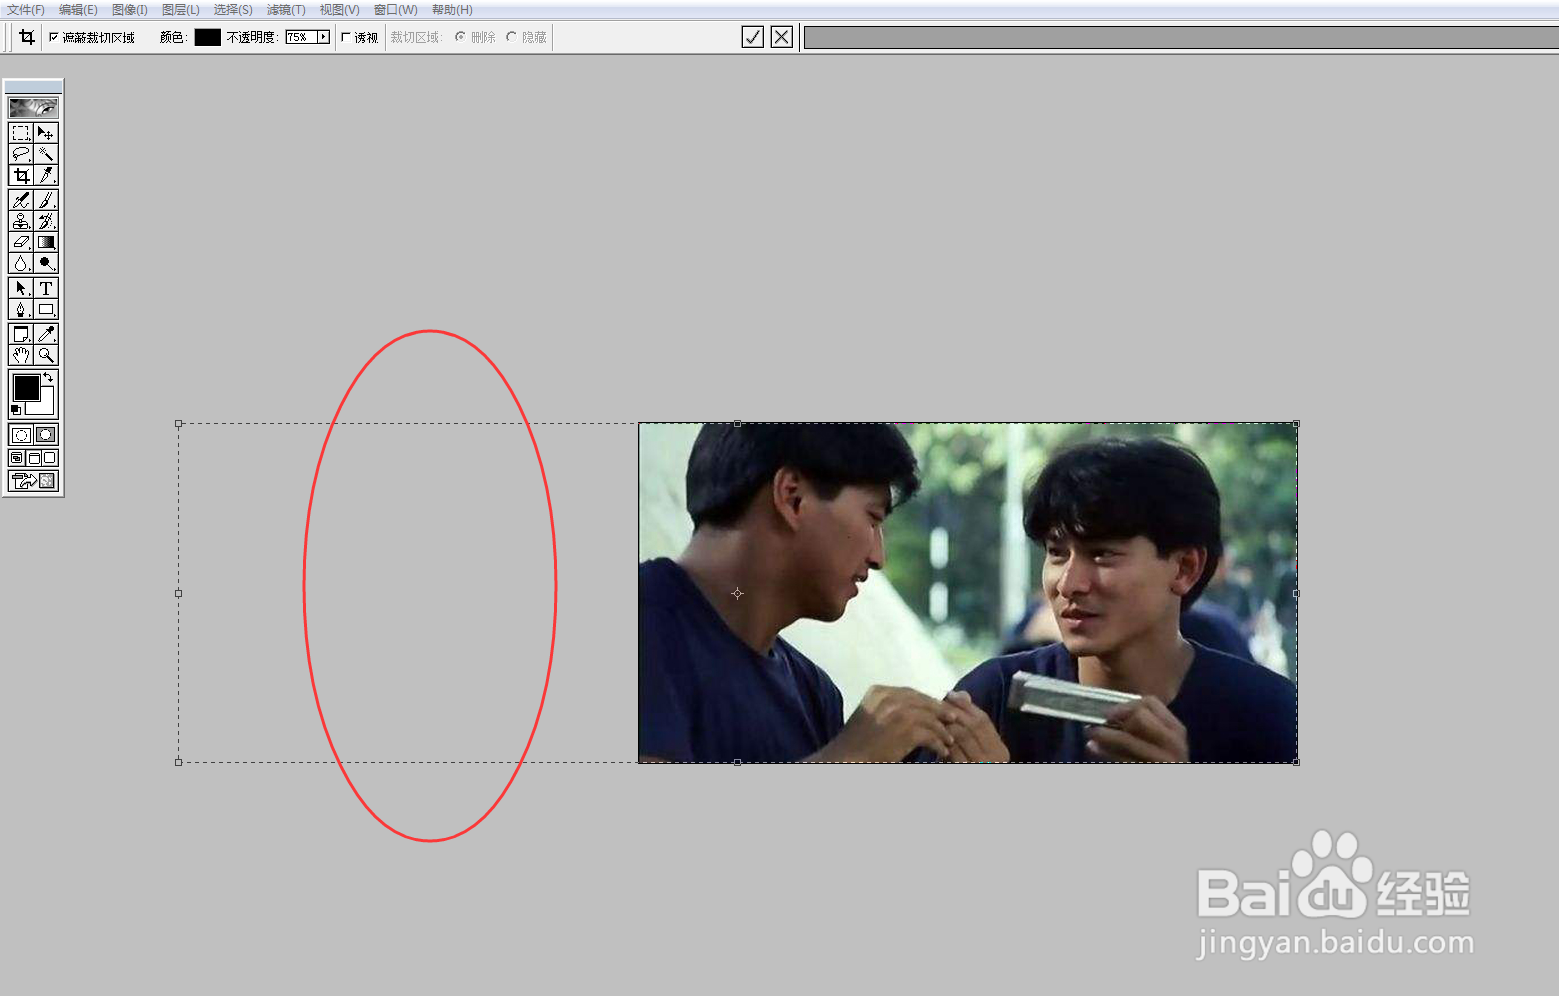
Task: Select the Type tool
Action: pos(46,288)
